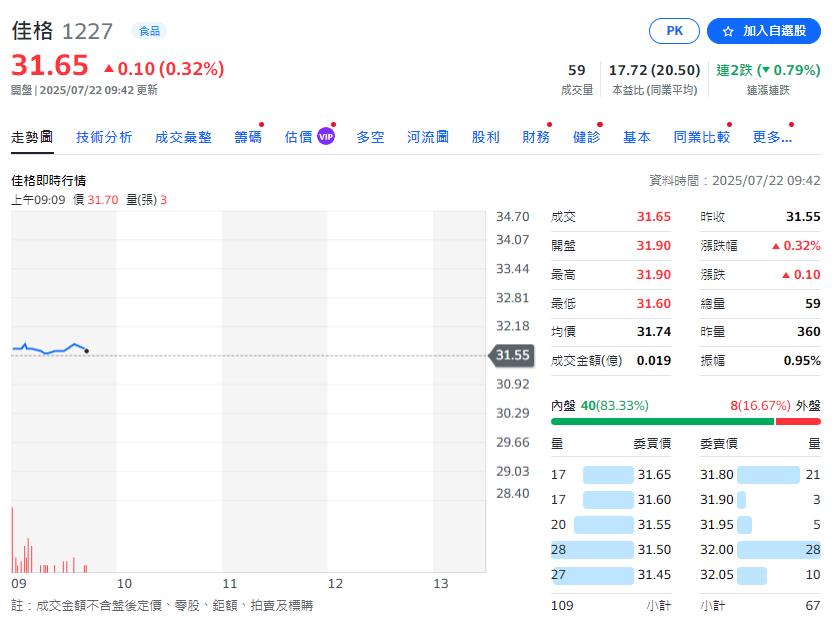
Task: Open the 健診 tab
Action: tap(586, 138)
